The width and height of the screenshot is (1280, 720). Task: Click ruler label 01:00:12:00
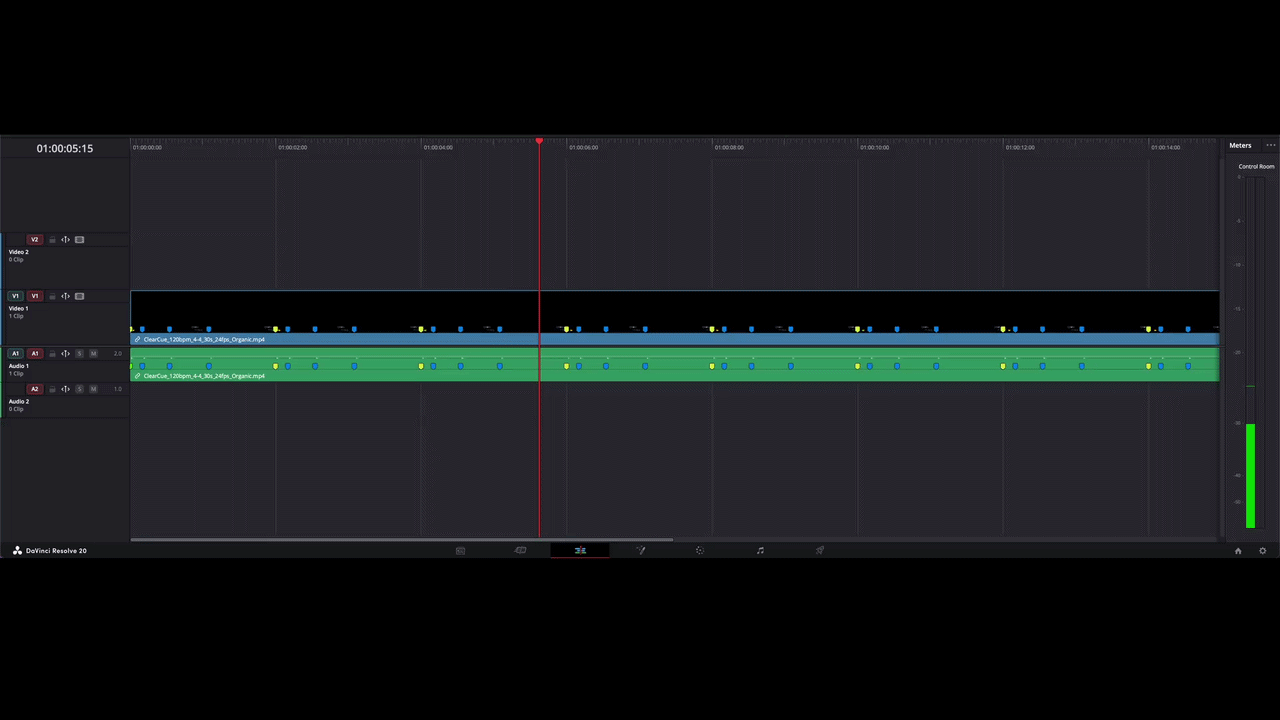pyautogui.click(x=1020, y=147)
